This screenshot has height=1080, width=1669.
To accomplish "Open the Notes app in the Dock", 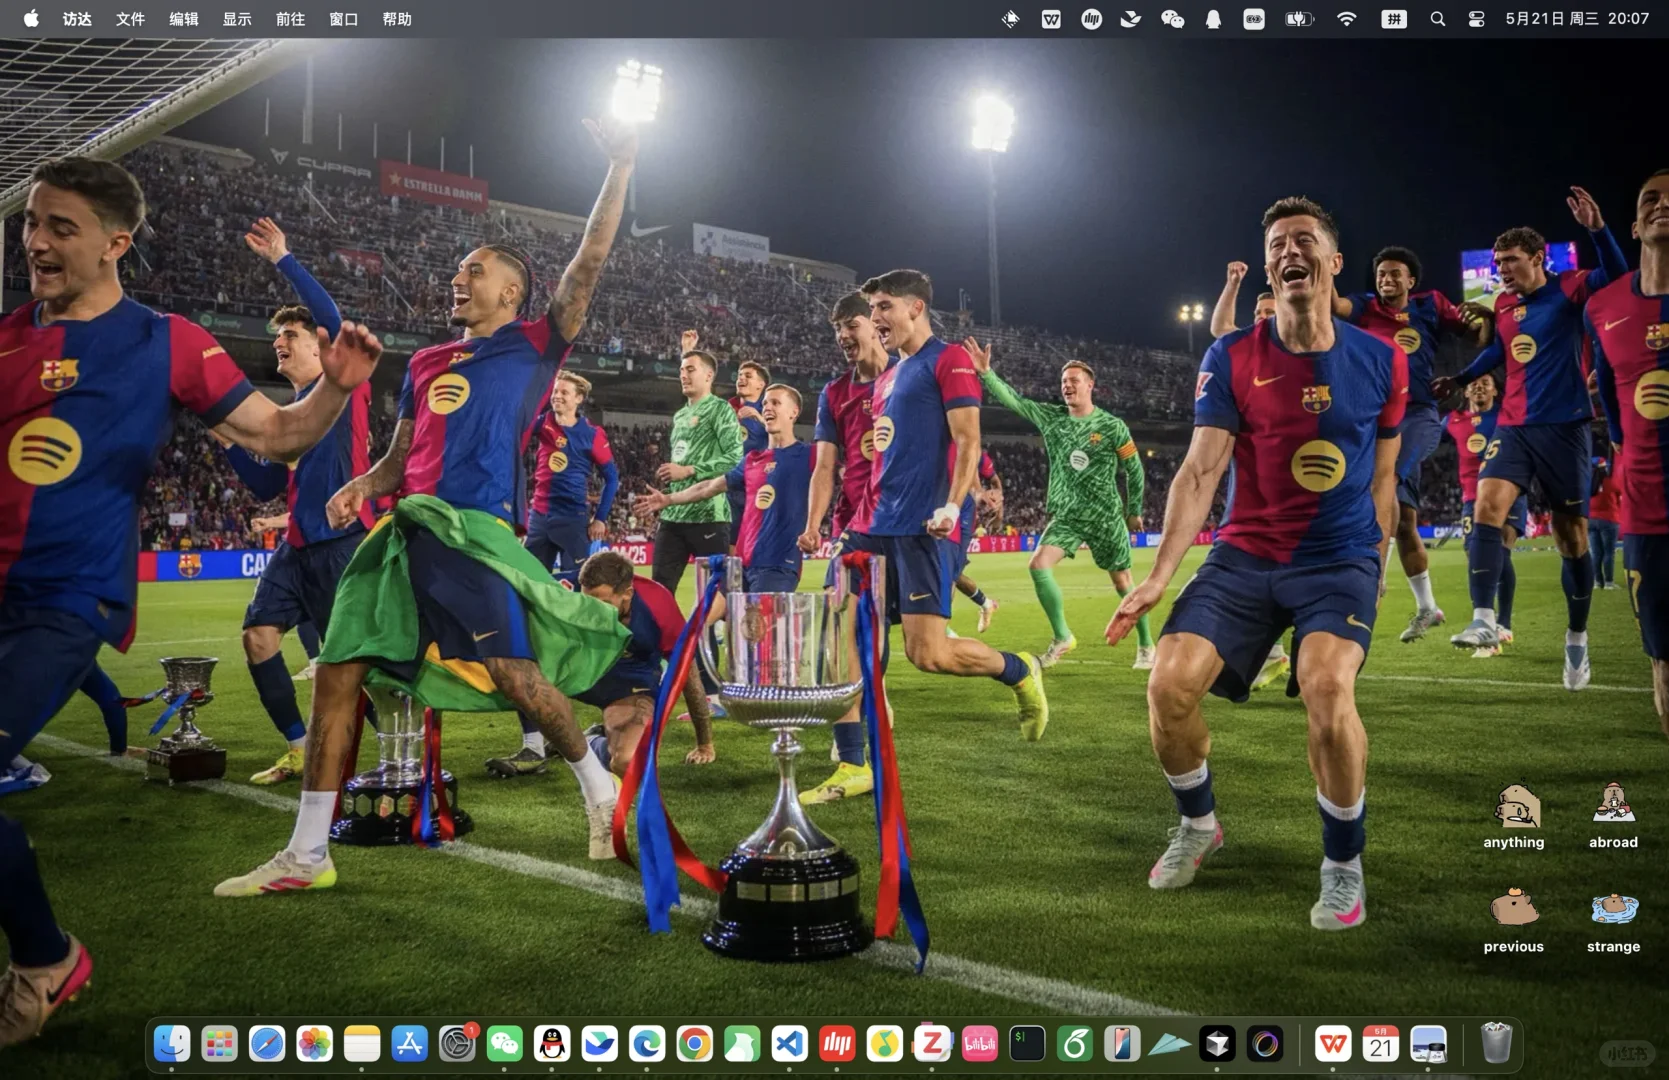I will click(x=362, y=1044).
